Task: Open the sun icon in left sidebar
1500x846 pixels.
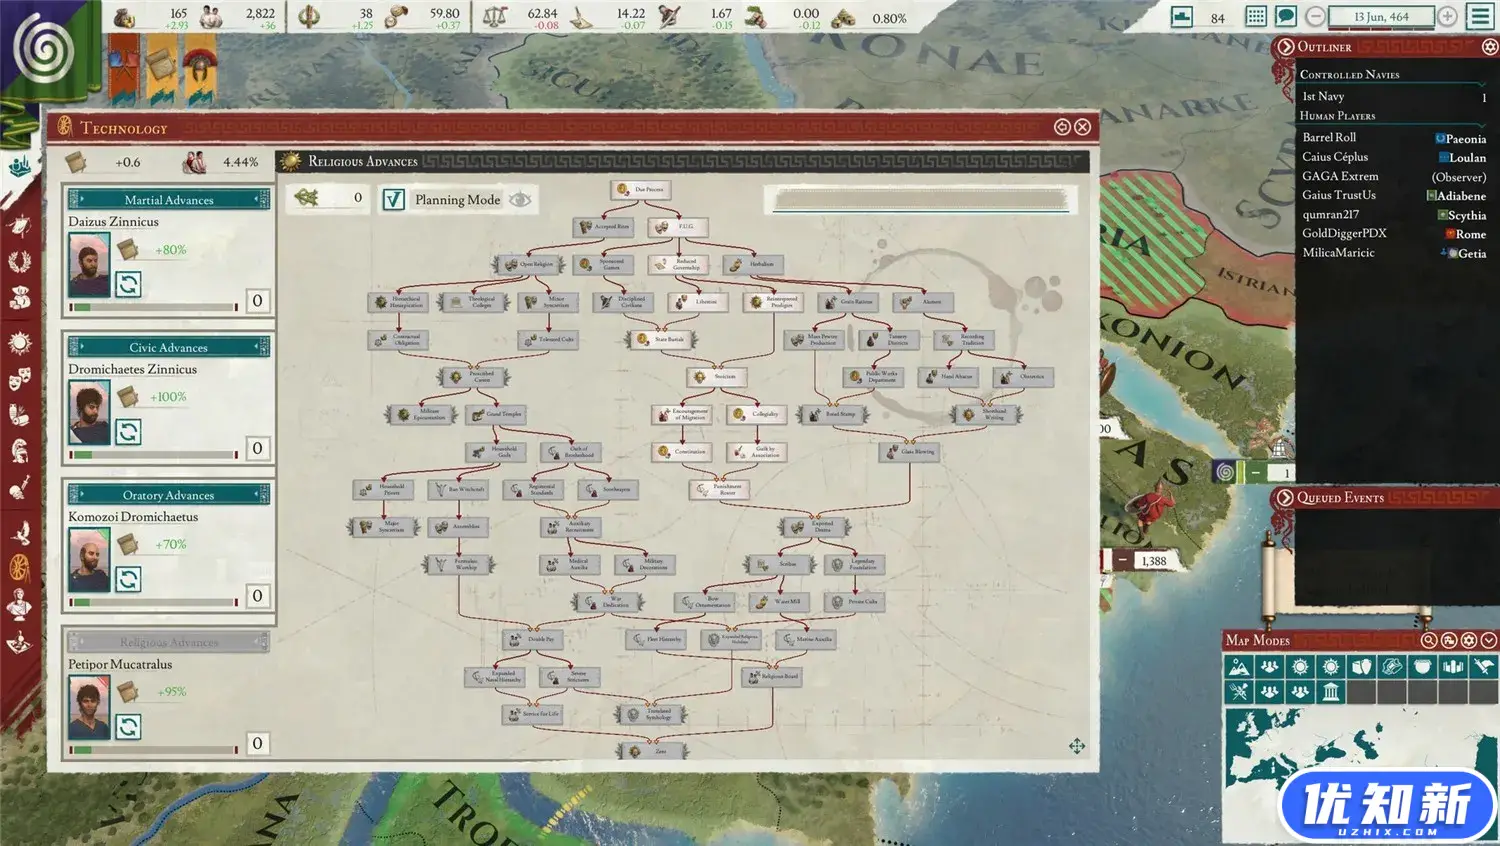Action: pyautogui.click(x=19, y=343)
